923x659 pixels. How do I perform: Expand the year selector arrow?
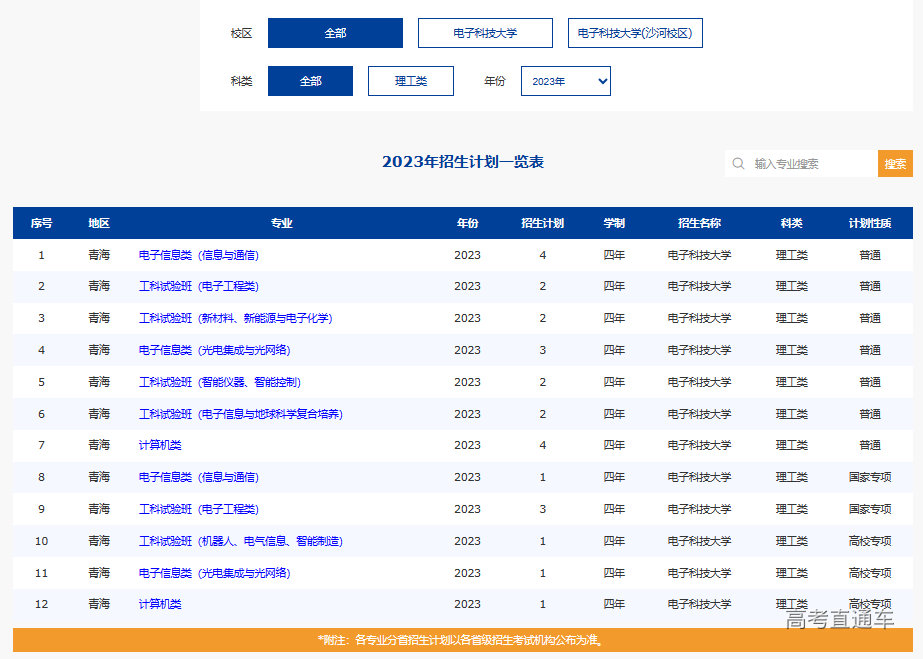600,80
